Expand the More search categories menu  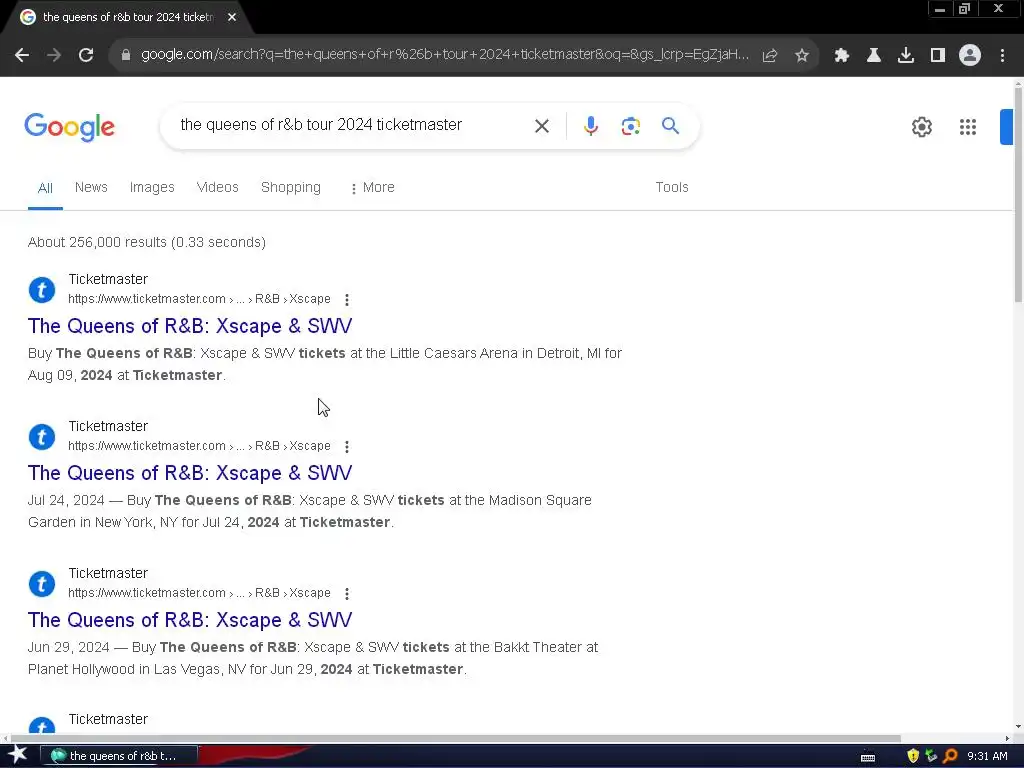pos(372,187)
